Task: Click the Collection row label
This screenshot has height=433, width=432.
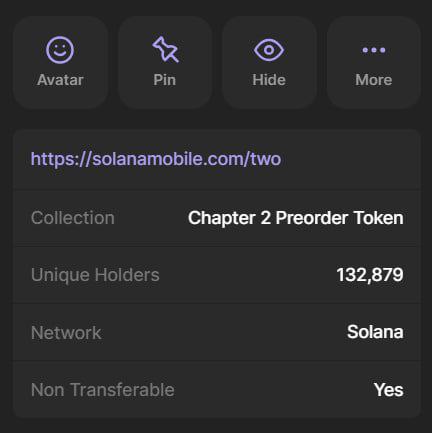Action: 73,218
